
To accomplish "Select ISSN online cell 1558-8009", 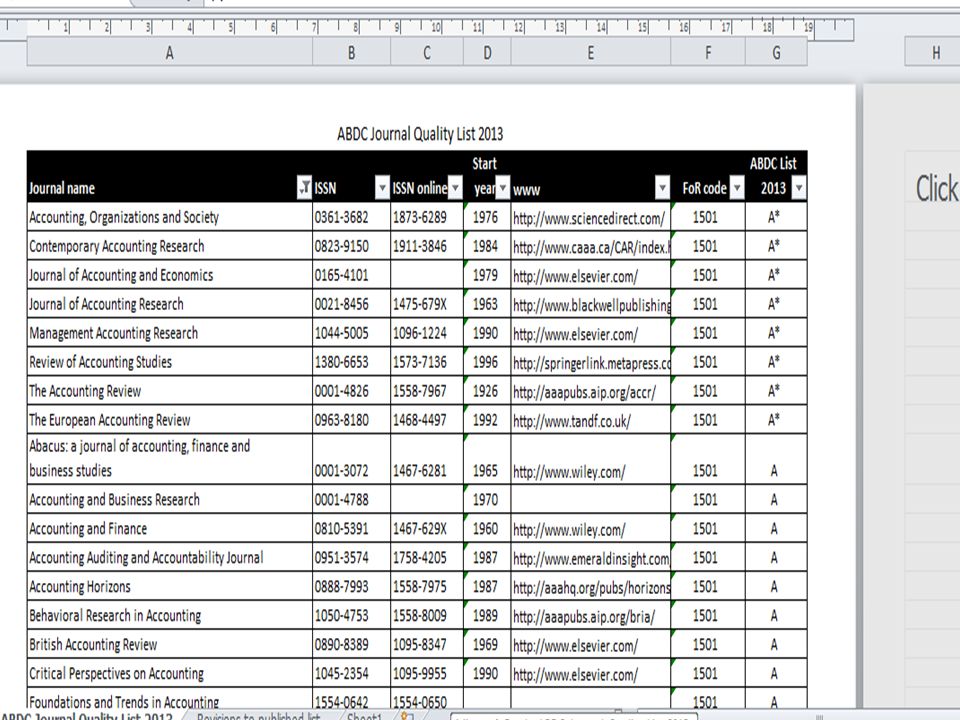I will (427, 615).
